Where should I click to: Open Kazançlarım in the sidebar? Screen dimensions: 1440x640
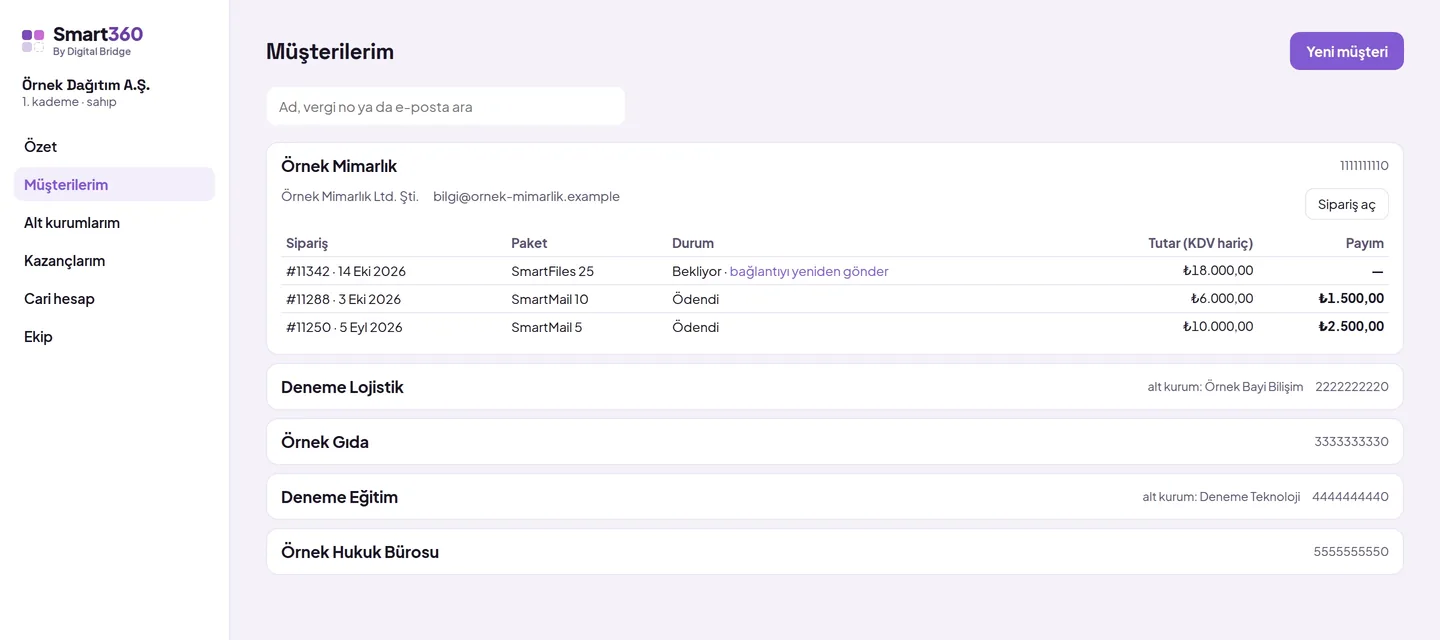tap(114, 260)
